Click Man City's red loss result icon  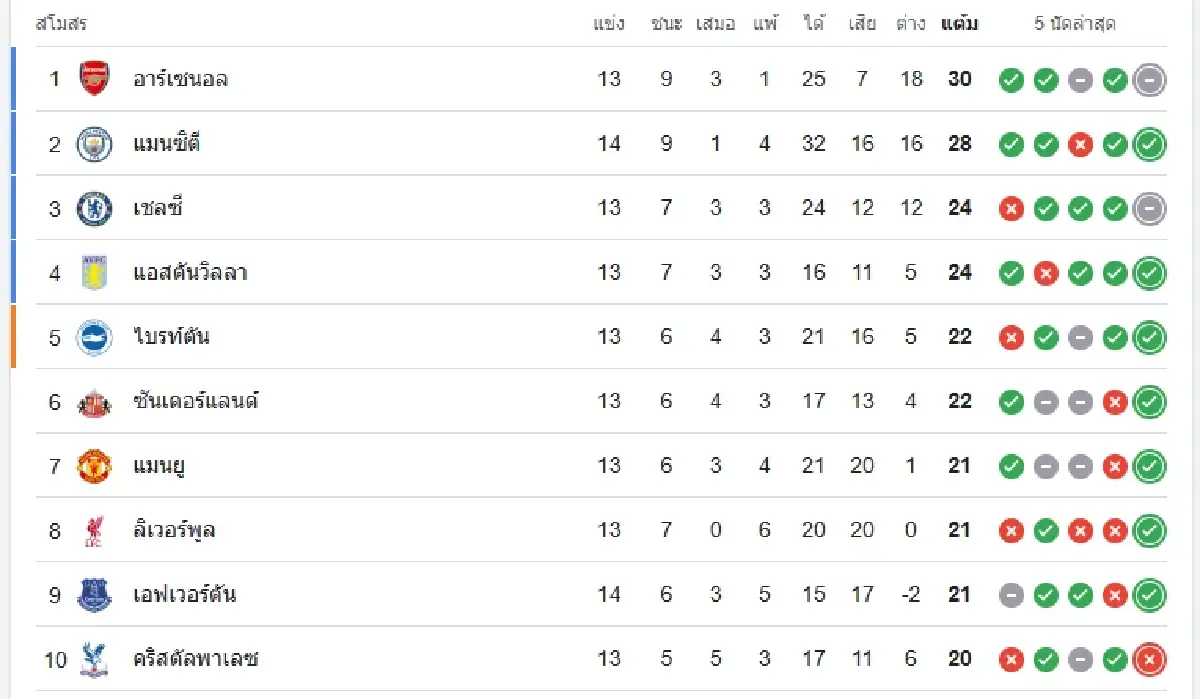pyautogui.click(x=1080, y=145)
